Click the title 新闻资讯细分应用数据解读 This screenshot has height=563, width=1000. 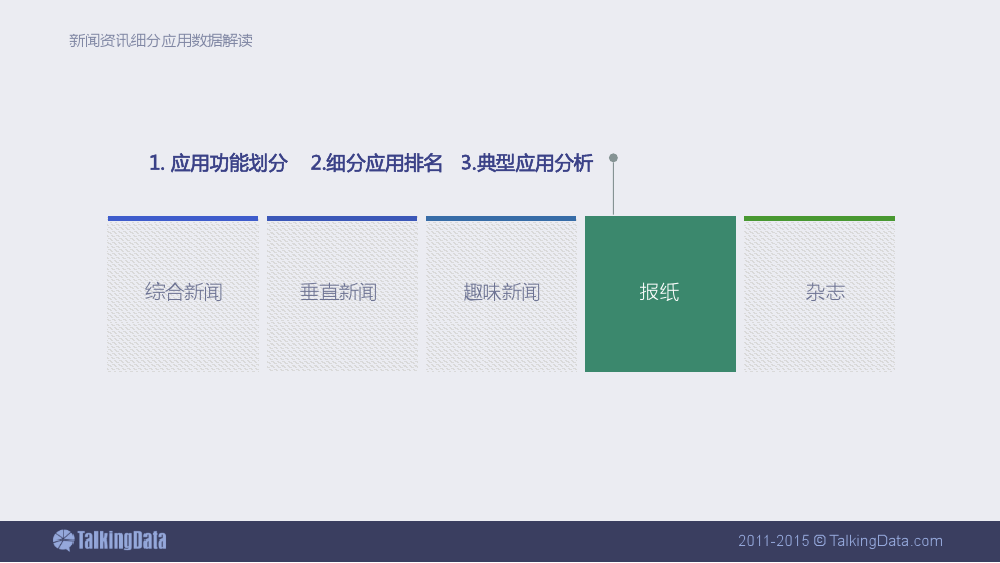click(x=161, y=41)
